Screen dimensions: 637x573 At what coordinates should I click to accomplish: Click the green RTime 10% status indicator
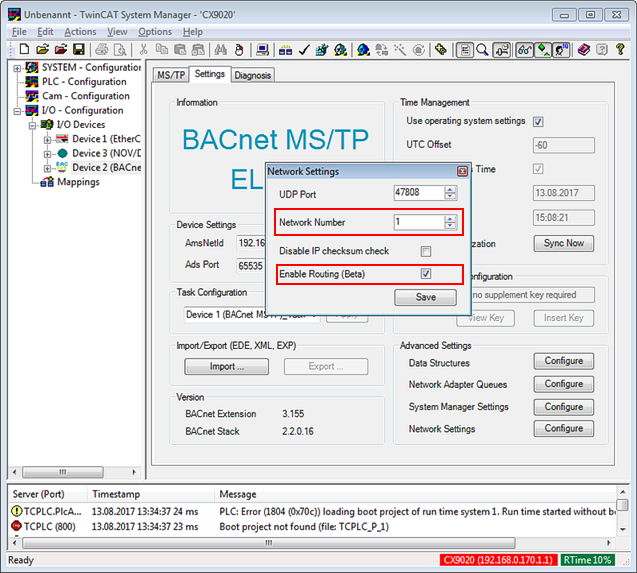(587, 560)
